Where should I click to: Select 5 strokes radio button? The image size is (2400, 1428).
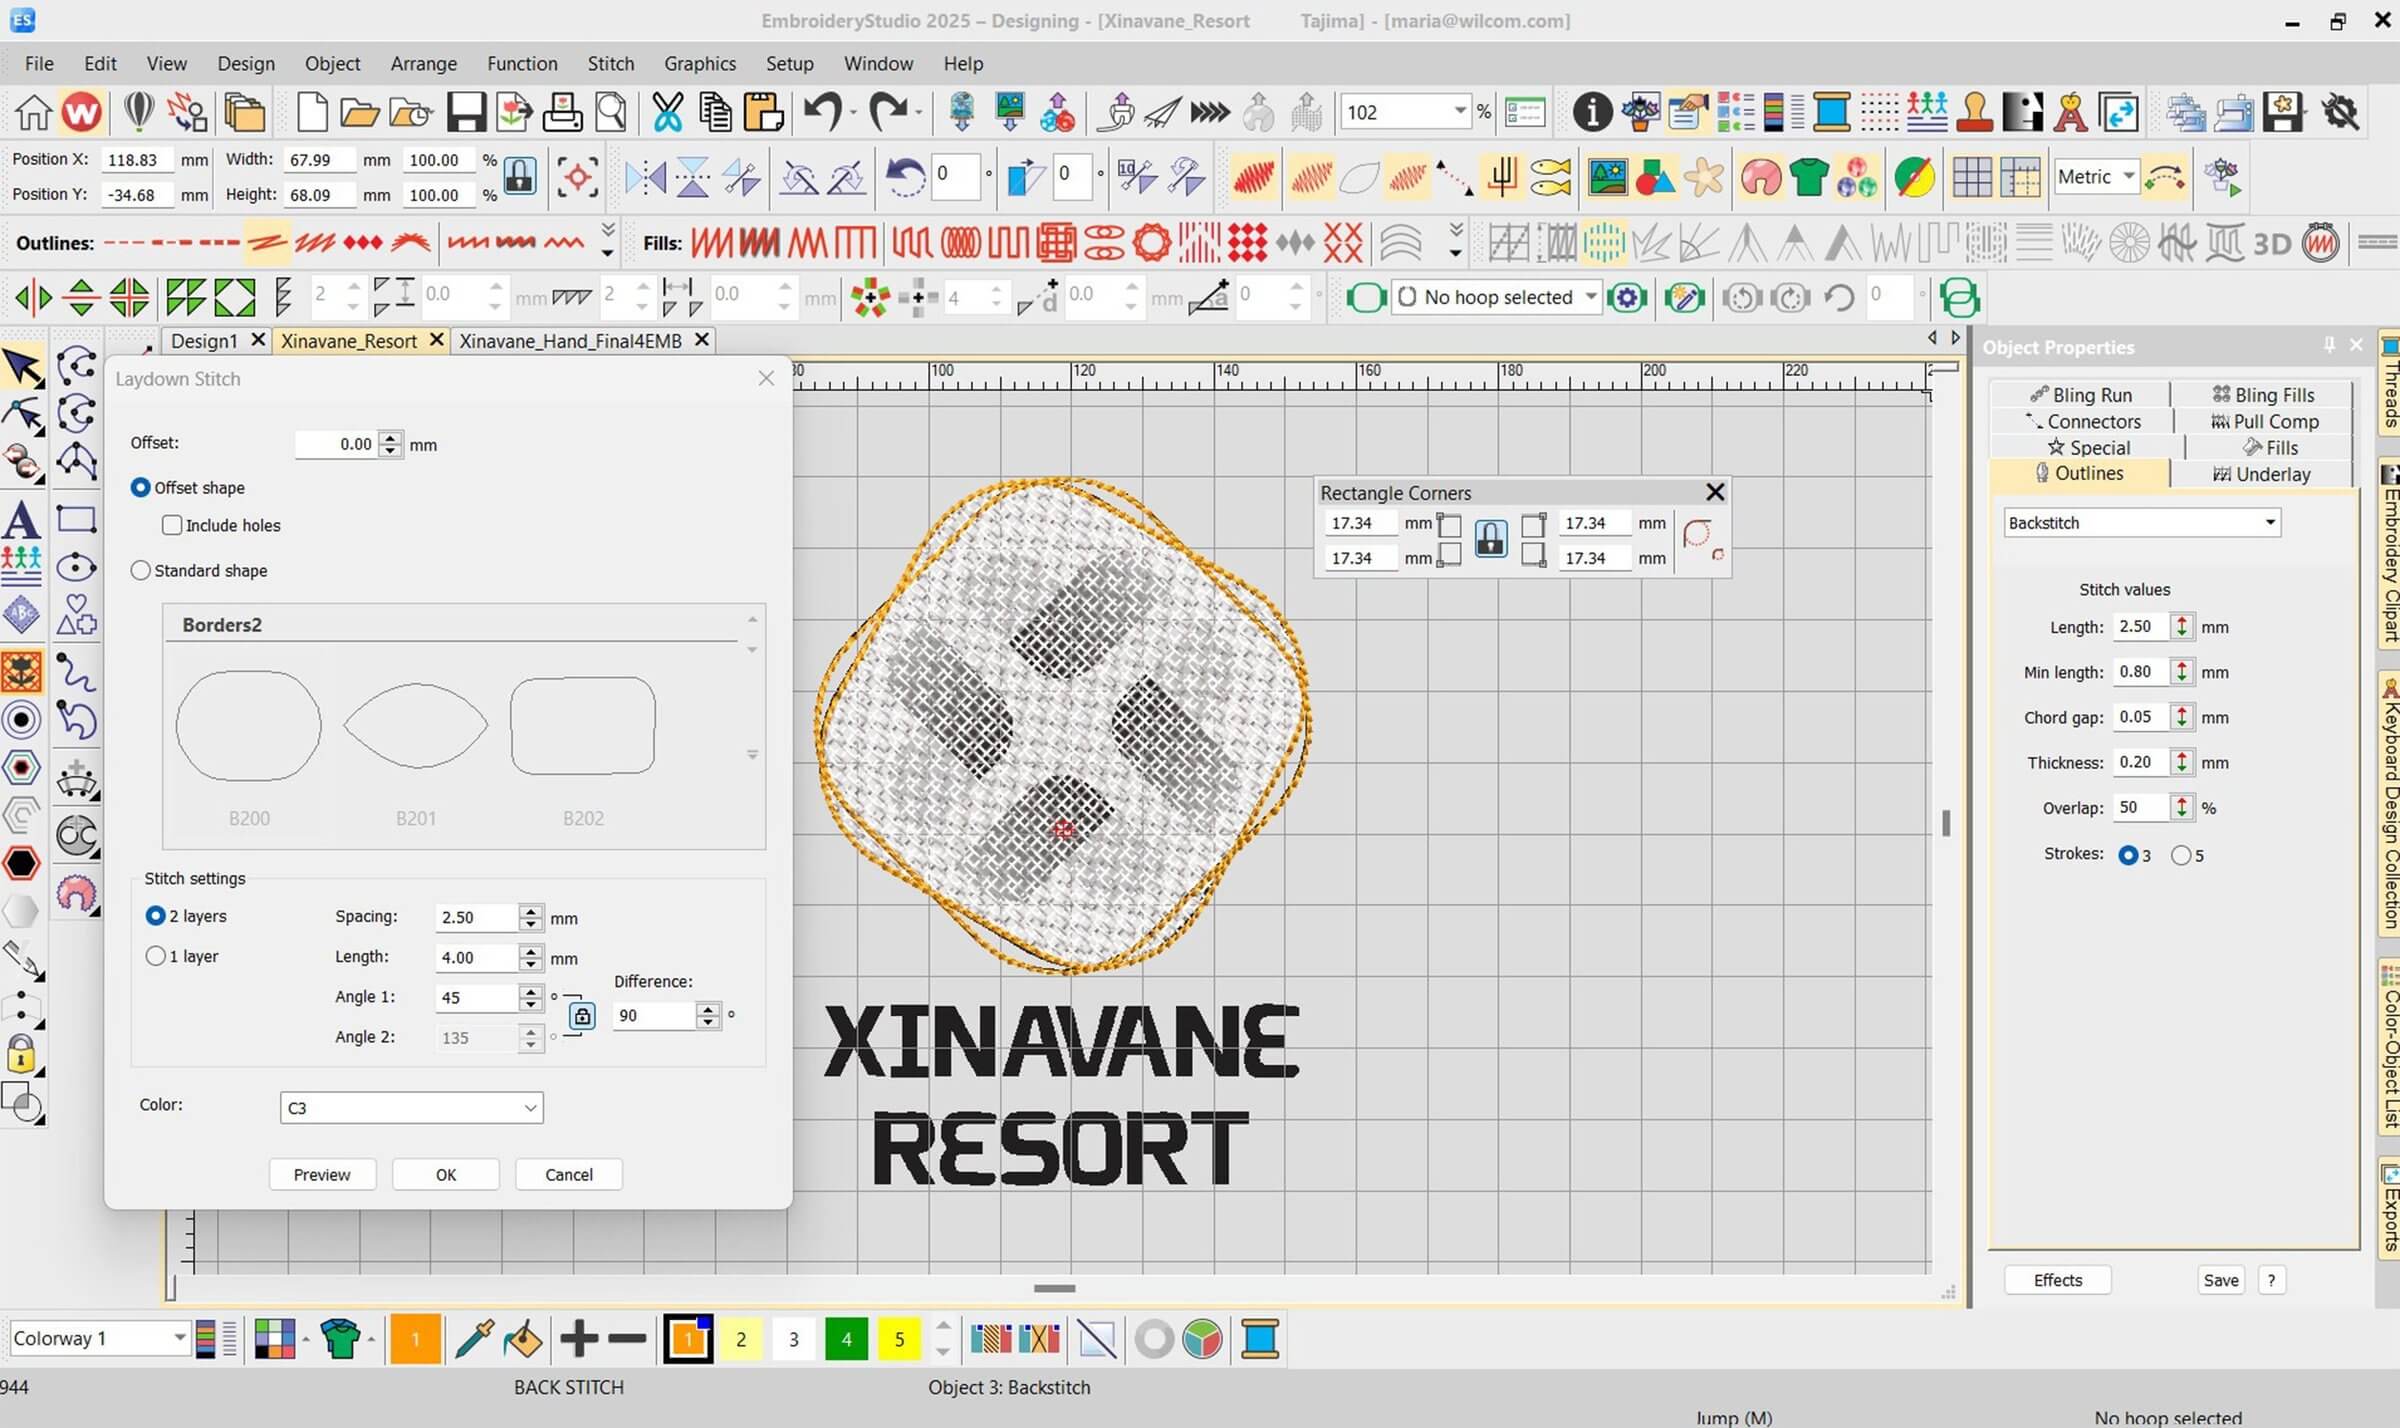[2181, 855]
